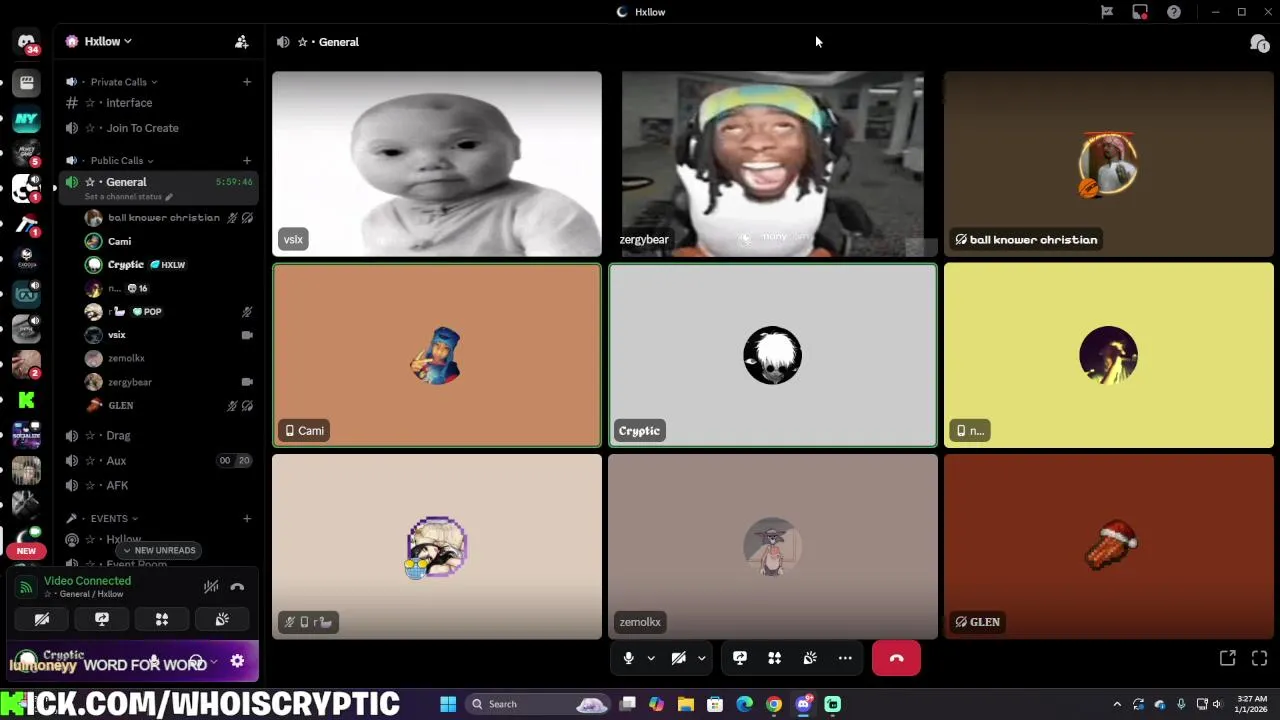Join the Drag voice channel
The image size is (1280, 720).
pyautogui.click(x=158, y=436)
